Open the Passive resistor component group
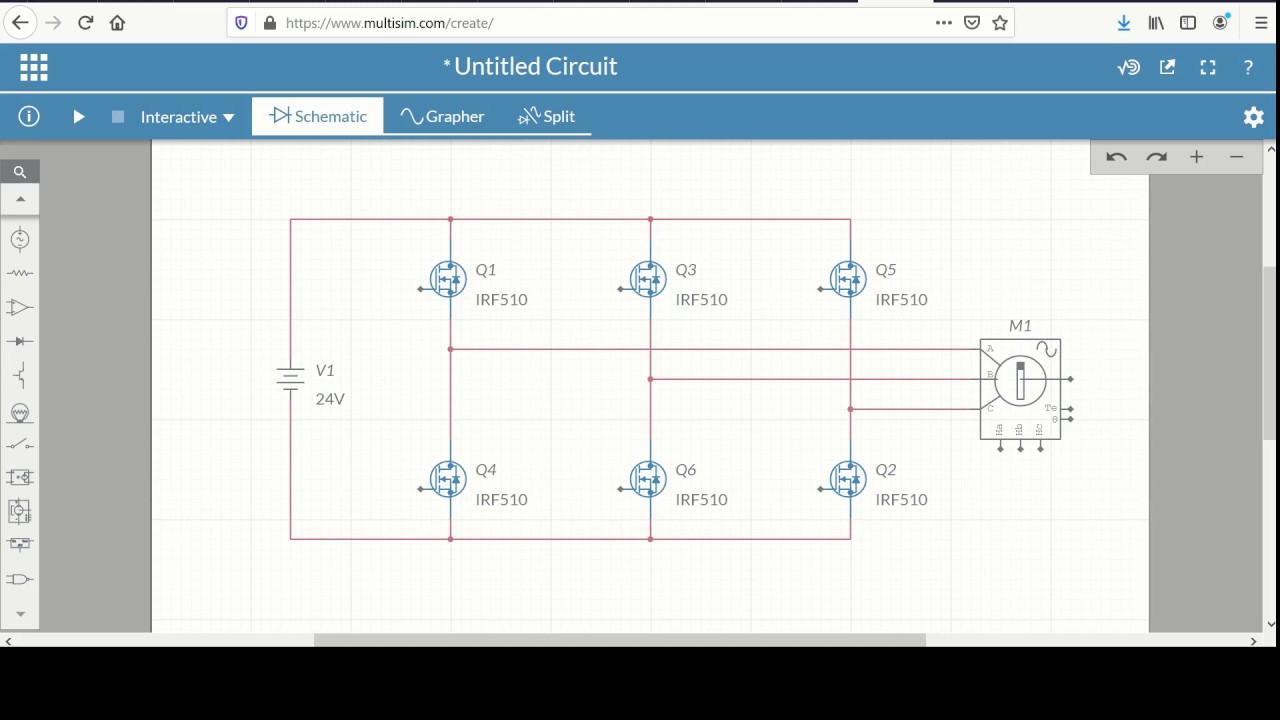 (x=20, y=273)
